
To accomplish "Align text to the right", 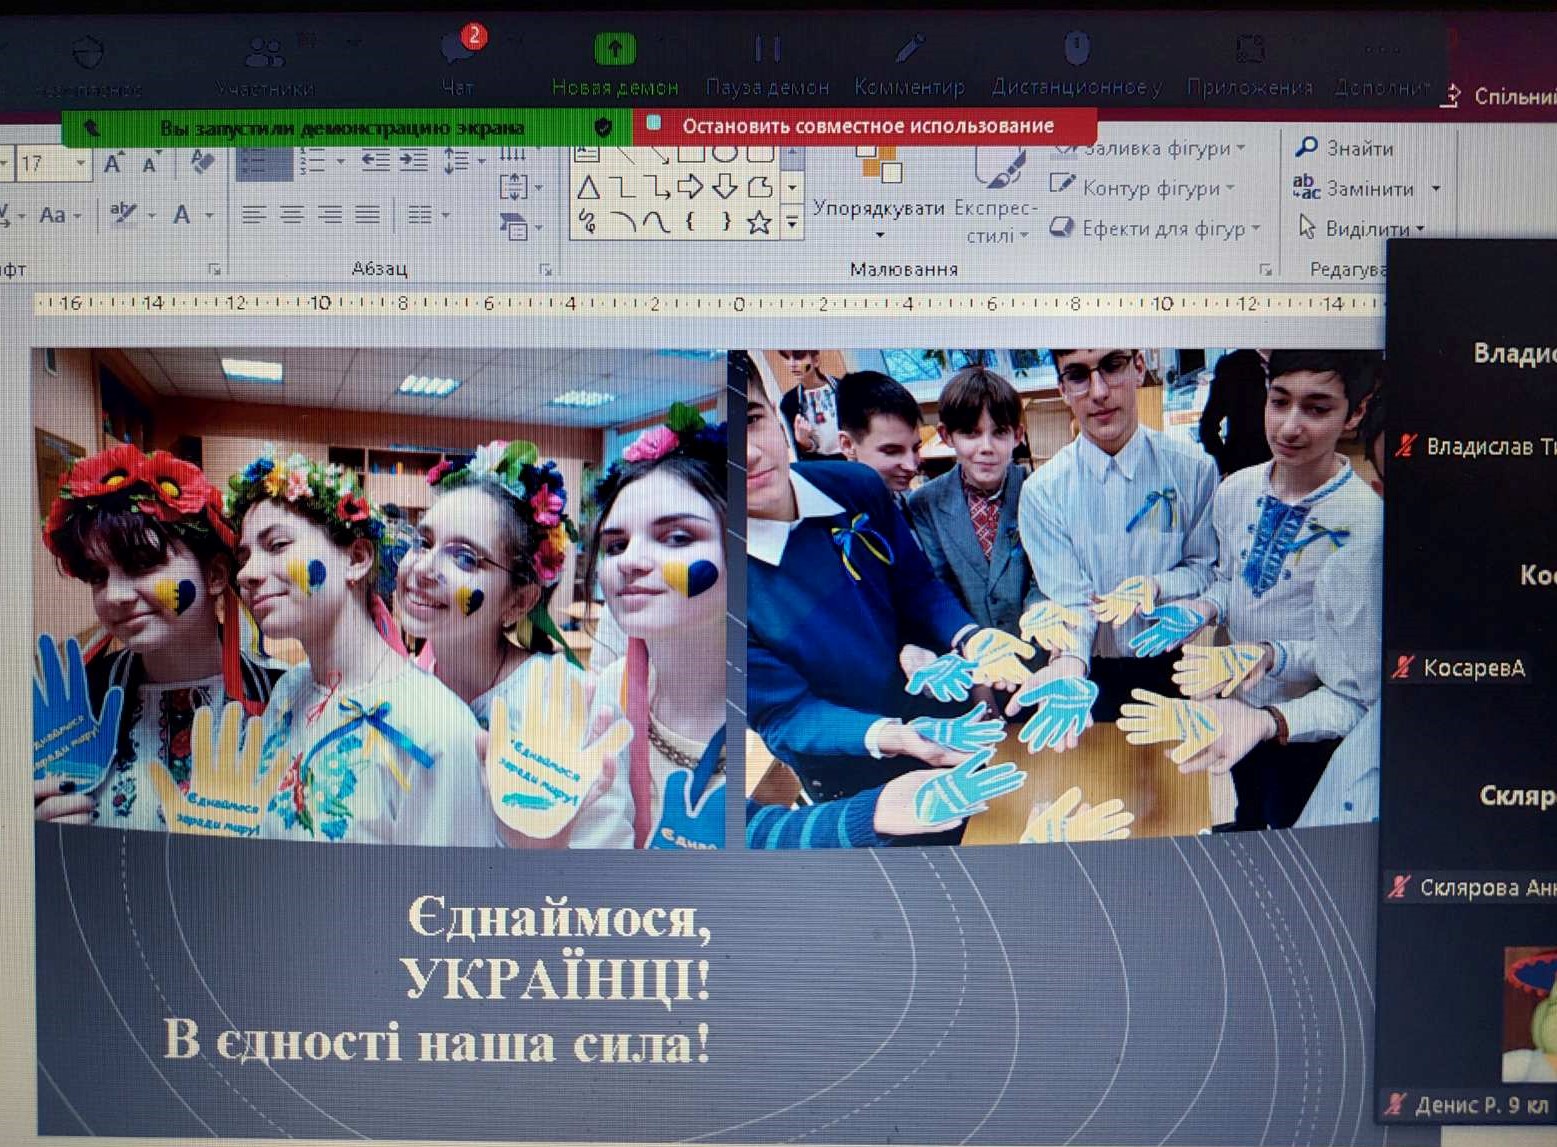I will [x=330, y=215].
